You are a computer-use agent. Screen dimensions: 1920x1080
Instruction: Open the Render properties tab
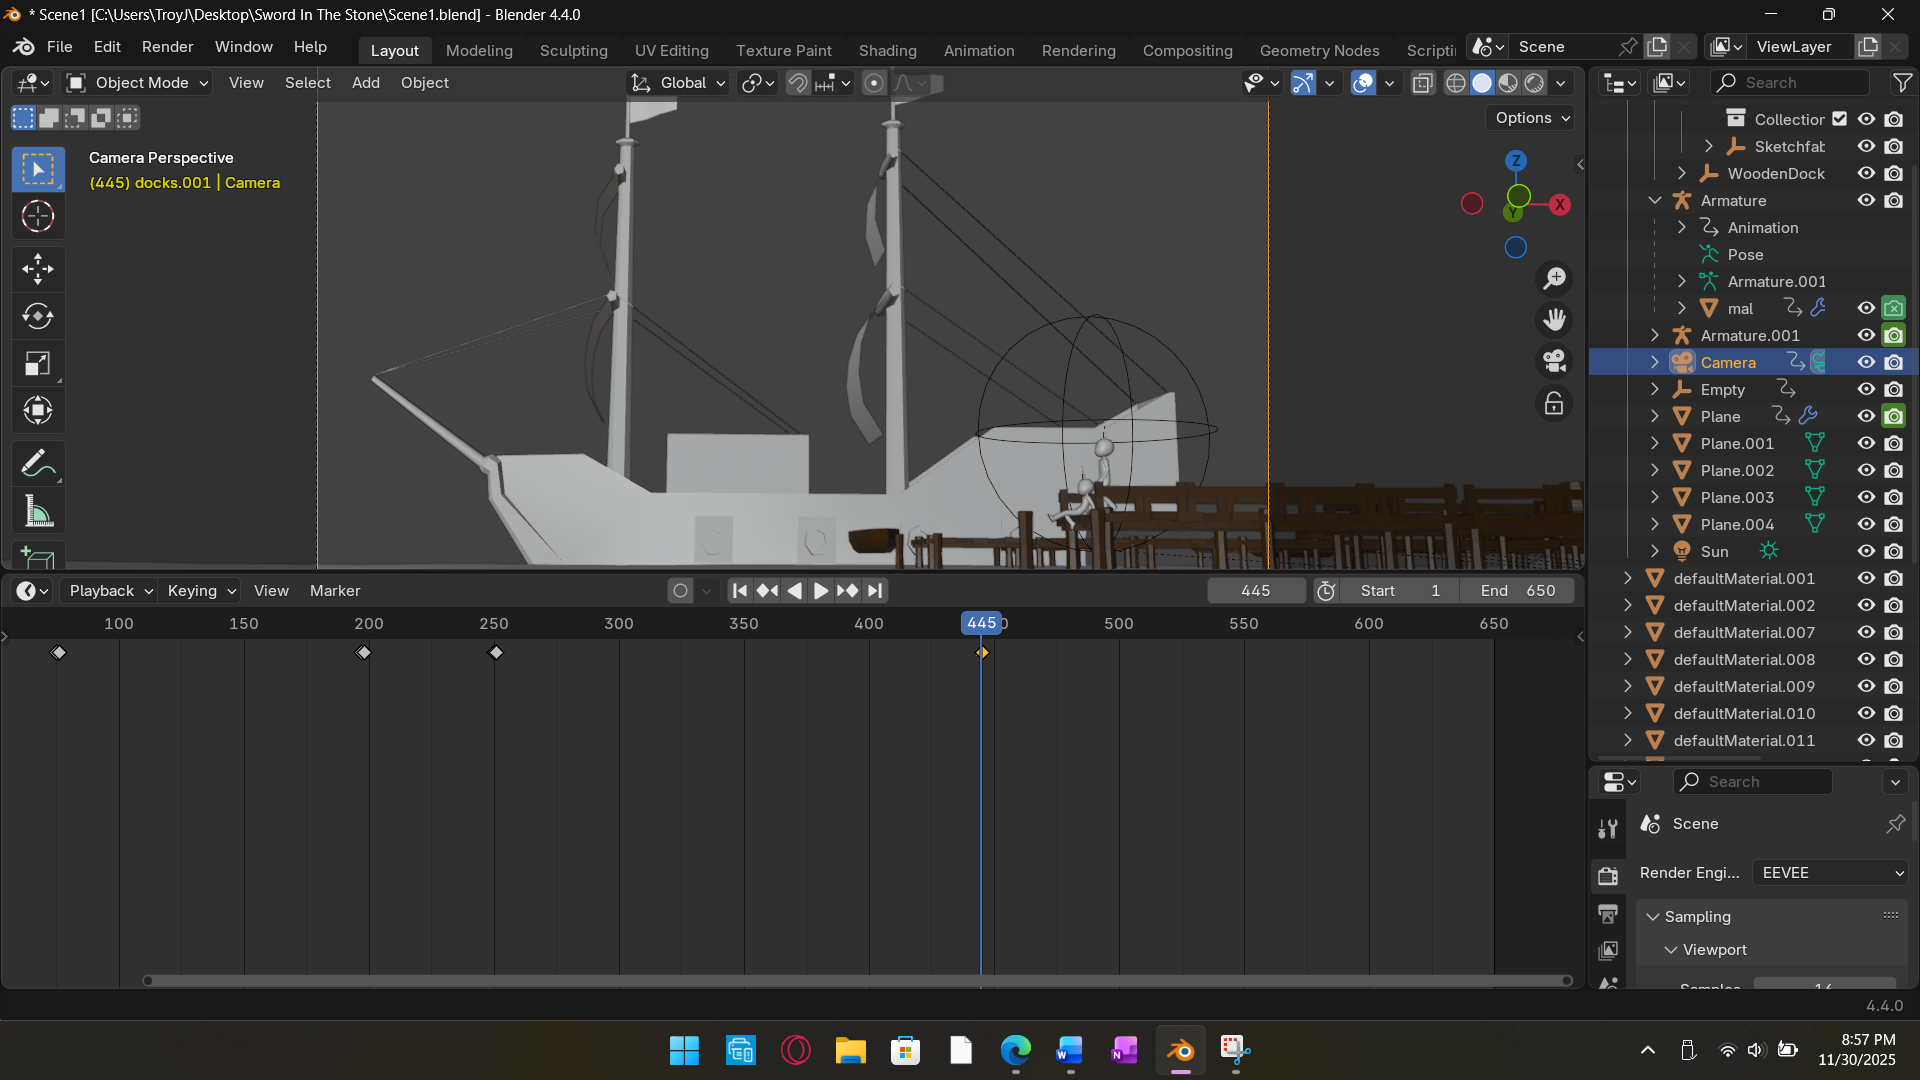pyautogui.click(x=1608, y=876)
